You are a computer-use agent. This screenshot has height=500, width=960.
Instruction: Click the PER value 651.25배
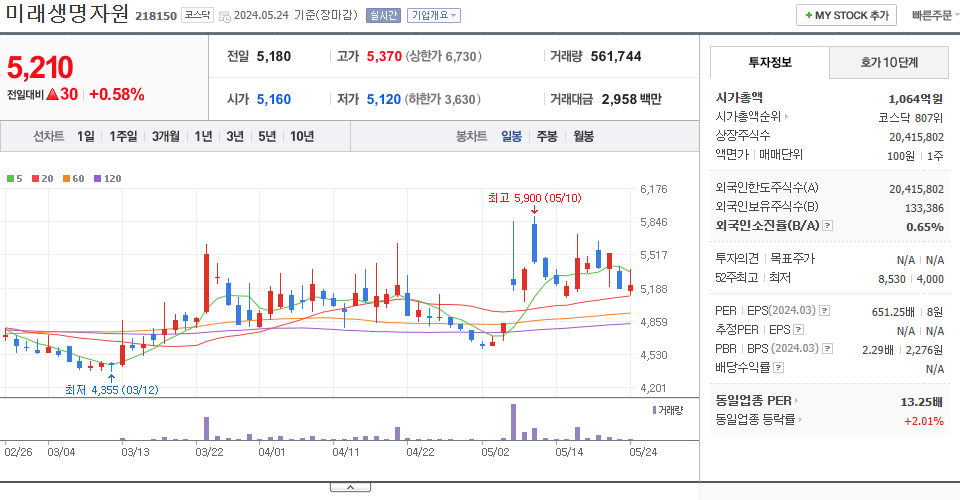click(x=893, y=312)
